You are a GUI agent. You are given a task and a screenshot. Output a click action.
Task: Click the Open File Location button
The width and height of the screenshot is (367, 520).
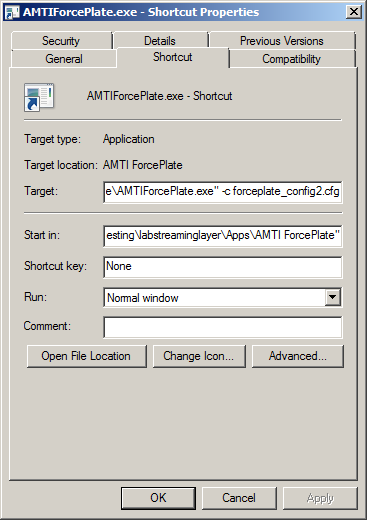(x=86, y=356)
